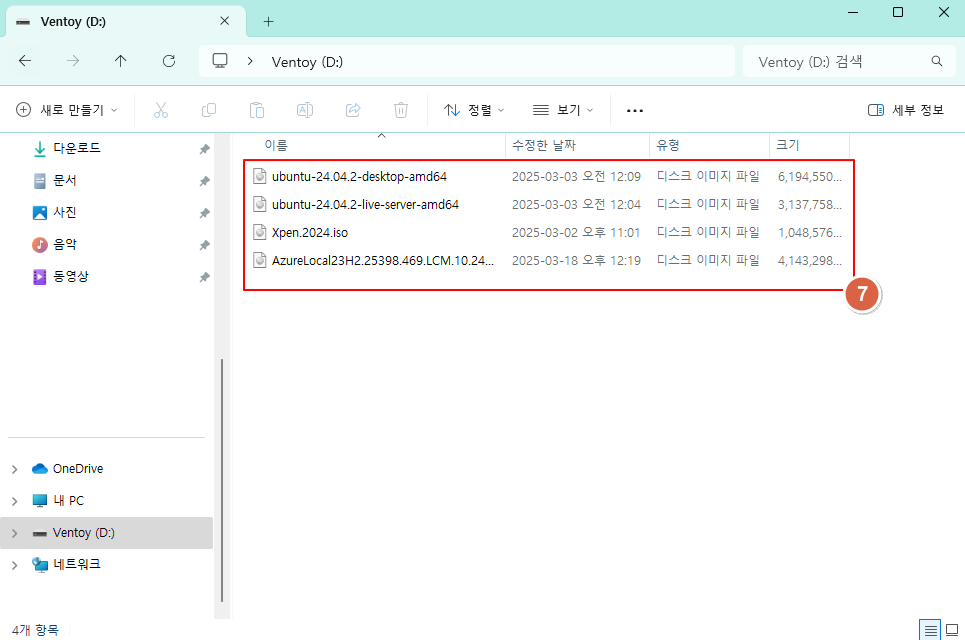This screenshot has width=965, height=640.
Task: Open 동영상 (Videos) in sidebar
Action: coord(70,276)
